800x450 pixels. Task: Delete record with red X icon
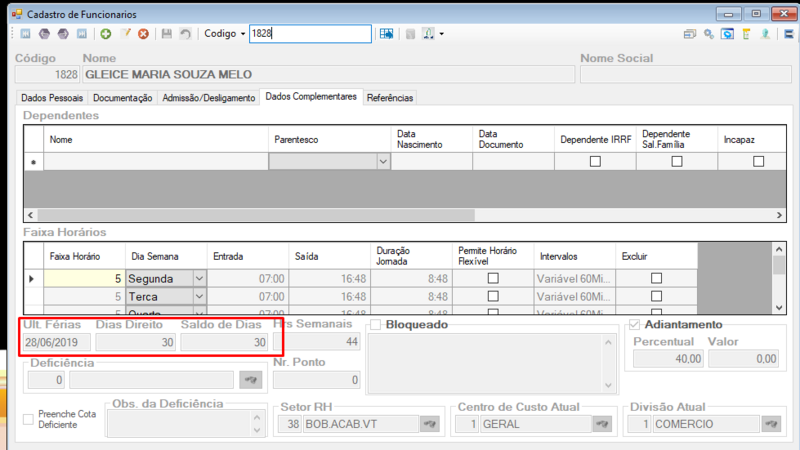143,34
